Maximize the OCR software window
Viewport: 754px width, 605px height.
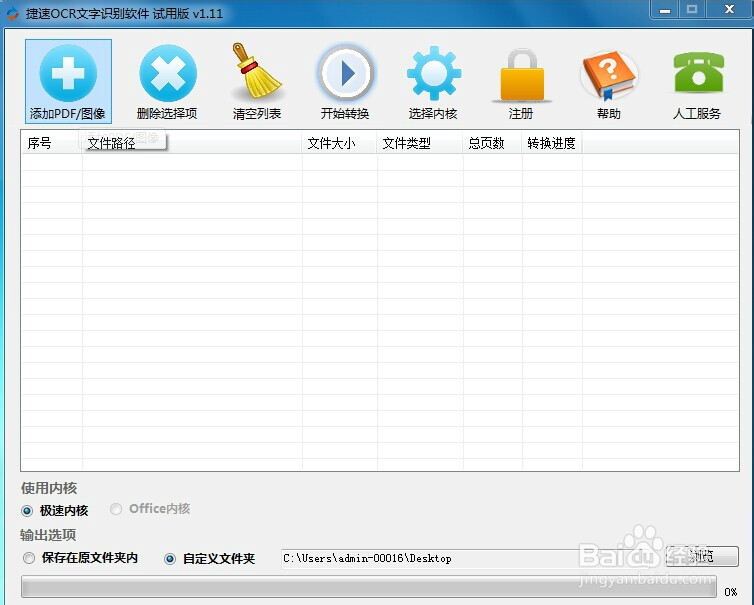692,9
